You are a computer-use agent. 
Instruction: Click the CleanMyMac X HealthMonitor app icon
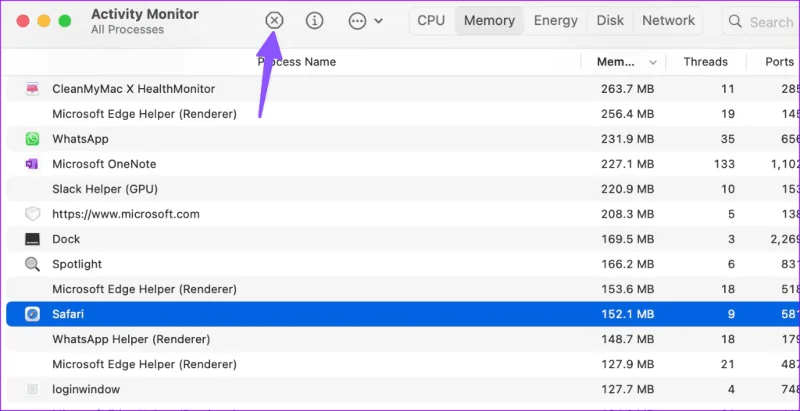(32, 89)
